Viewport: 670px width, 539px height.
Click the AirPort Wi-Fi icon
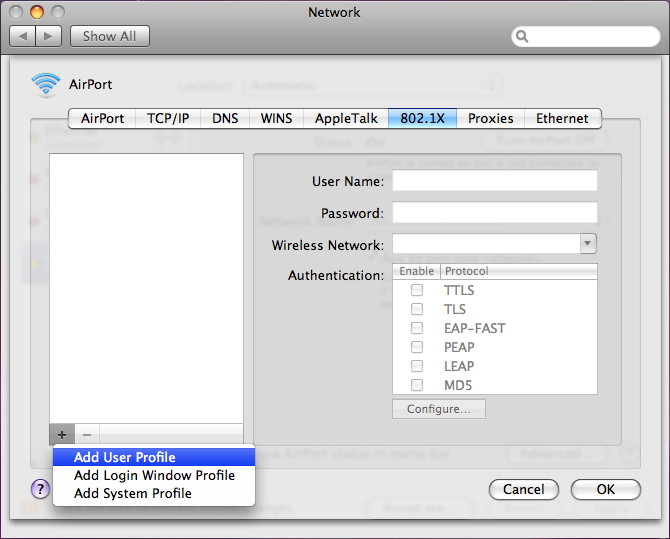46,85
